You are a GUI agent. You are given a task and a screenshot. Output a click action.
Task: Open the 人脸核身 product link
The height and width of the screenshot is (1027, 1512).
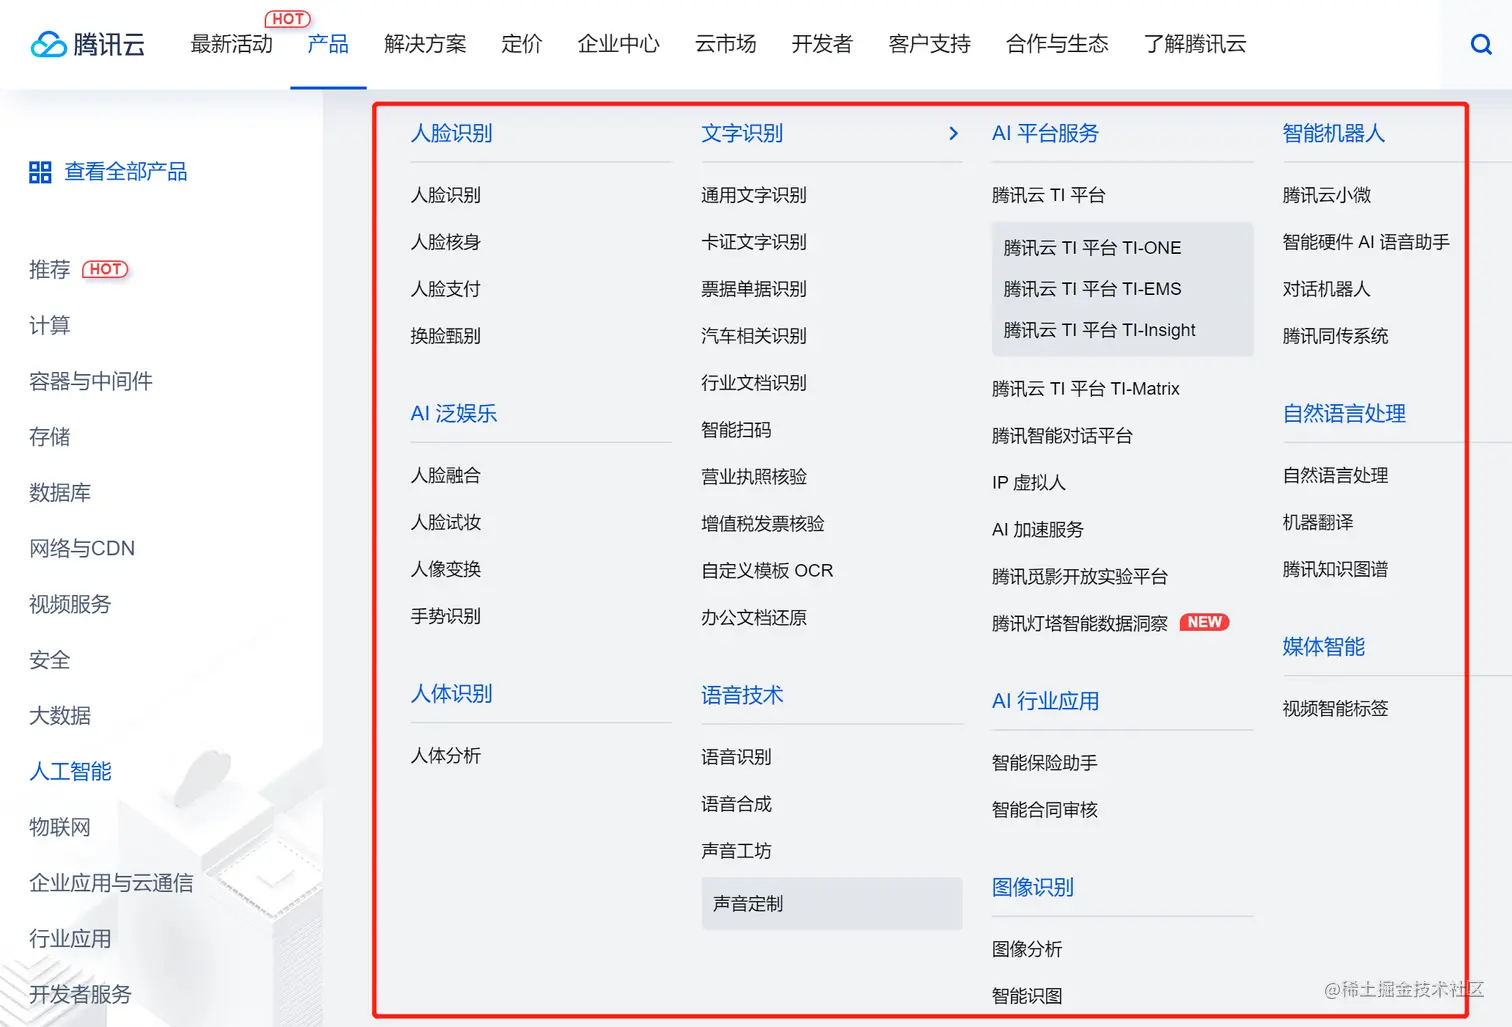tap(445, 242)
